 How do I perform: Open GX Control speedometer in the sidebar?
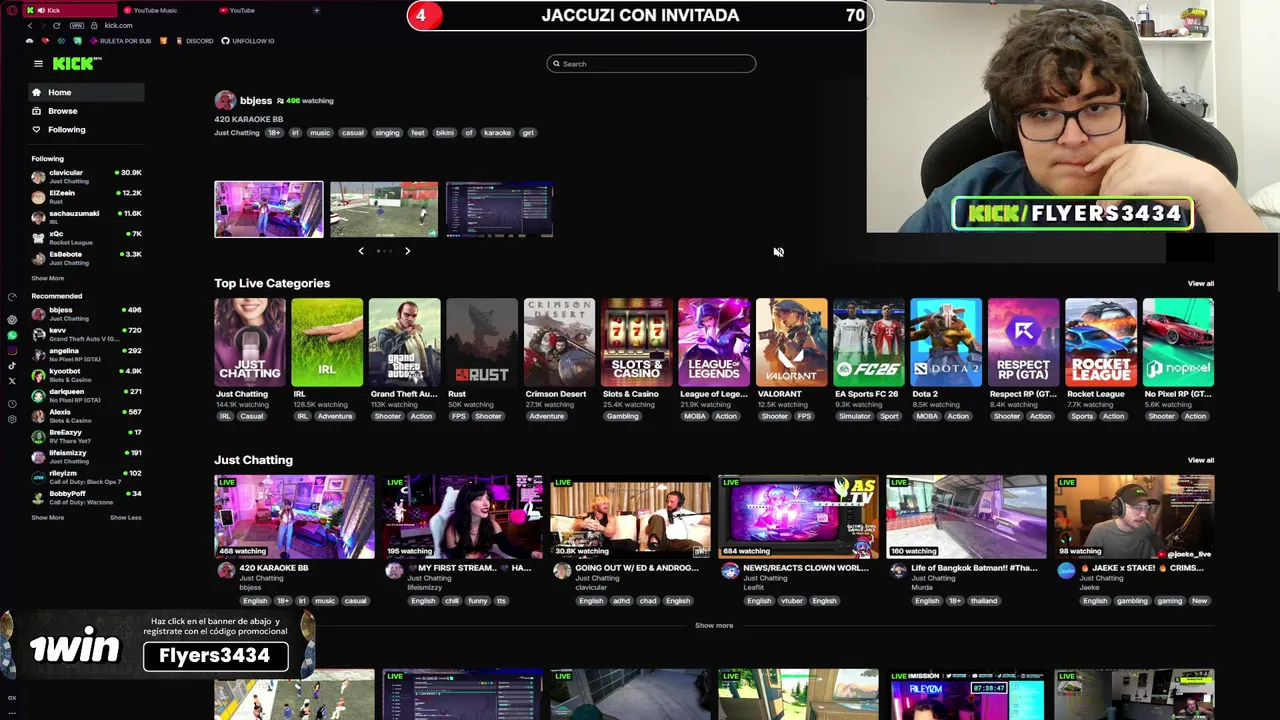[x=12, y=297]
